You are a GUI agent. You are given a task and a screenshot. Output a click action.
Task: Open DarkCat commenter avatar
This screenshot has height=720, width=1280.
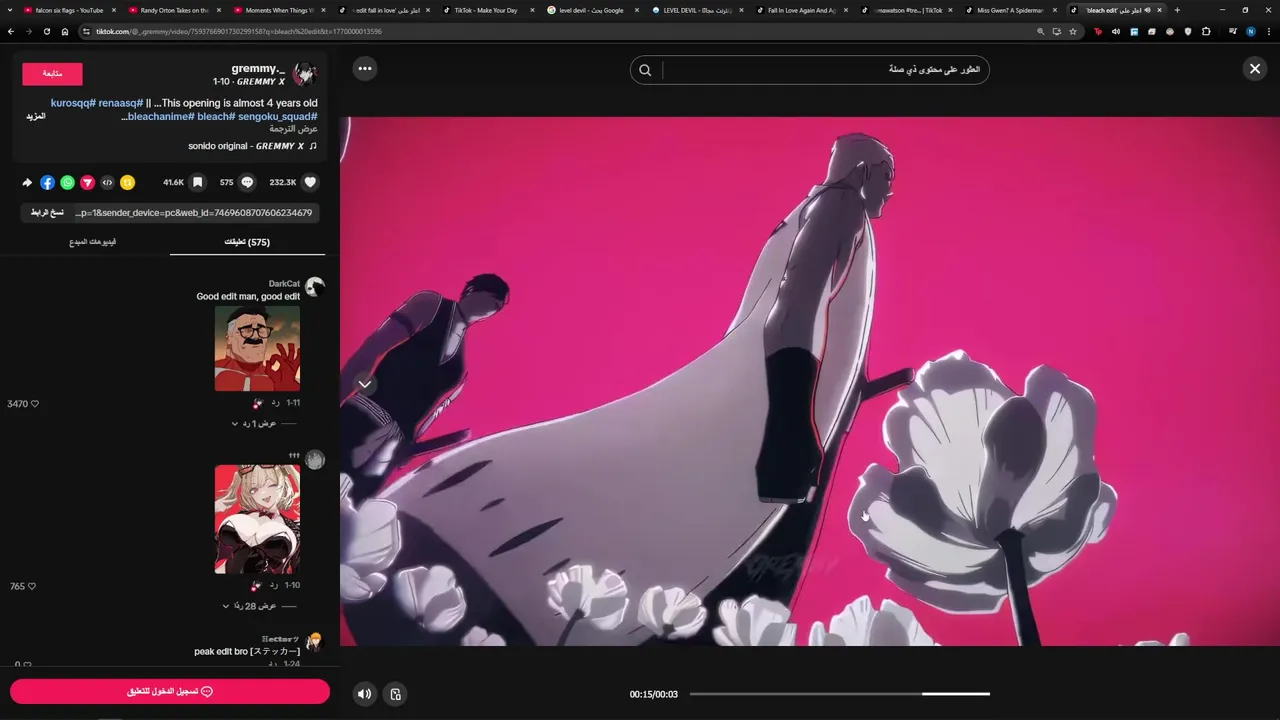coord(315,288)
